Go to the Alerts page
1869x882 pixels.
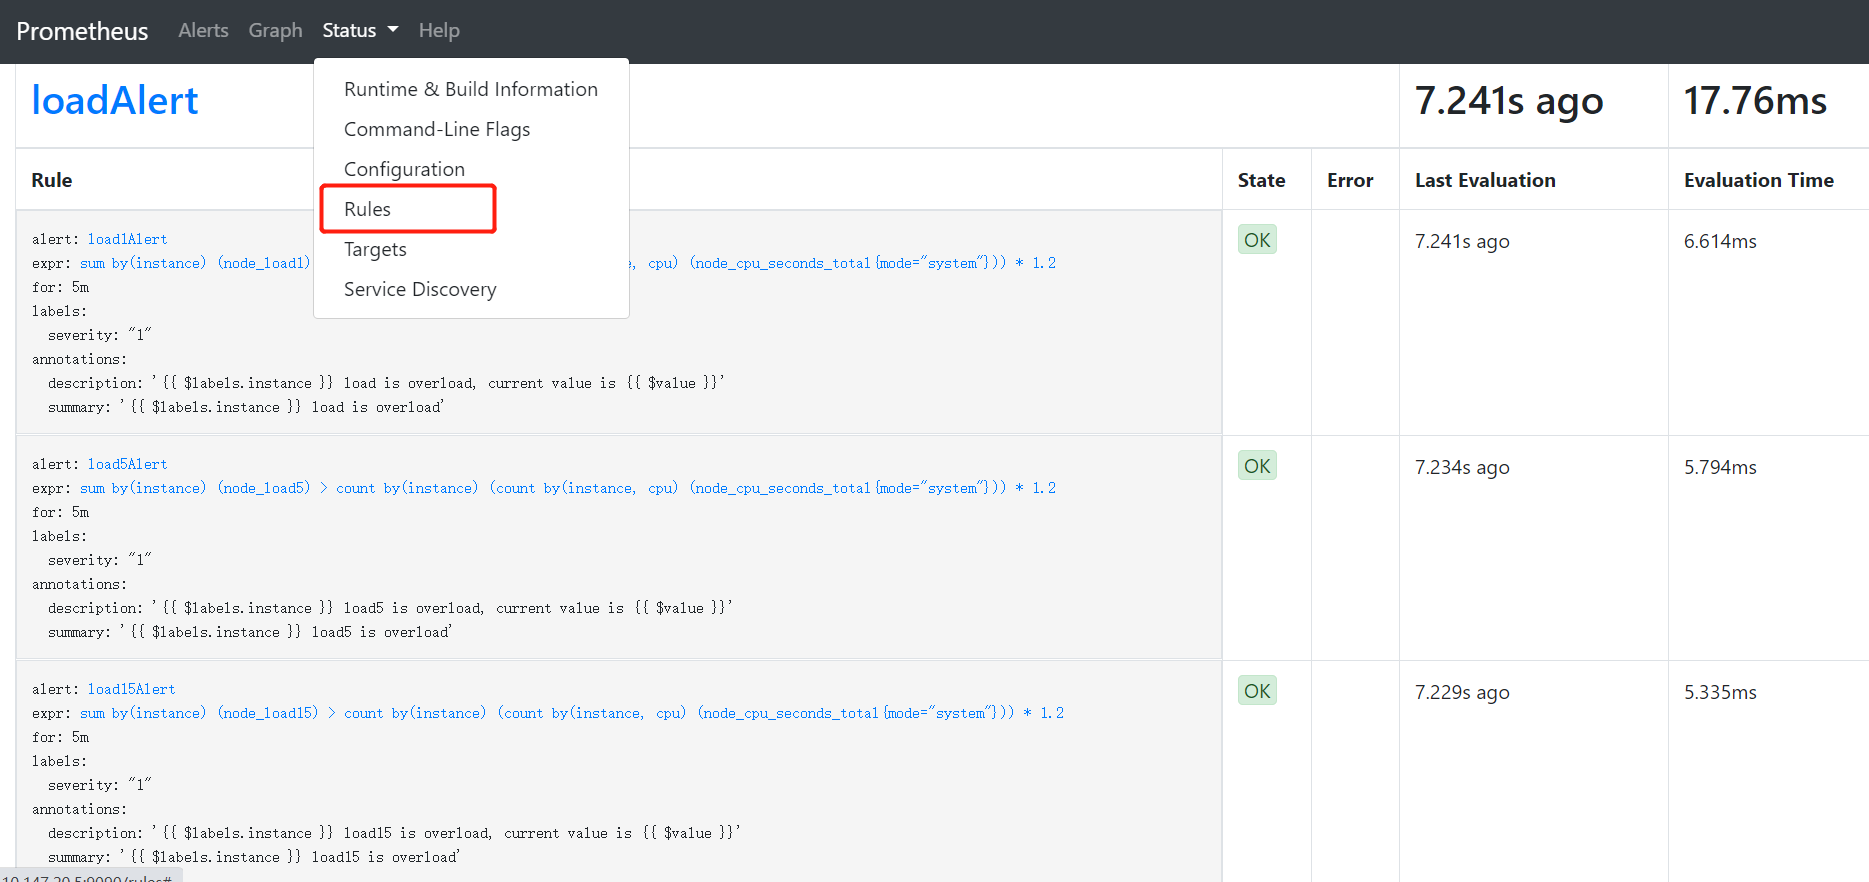click(x=203, y=31)
